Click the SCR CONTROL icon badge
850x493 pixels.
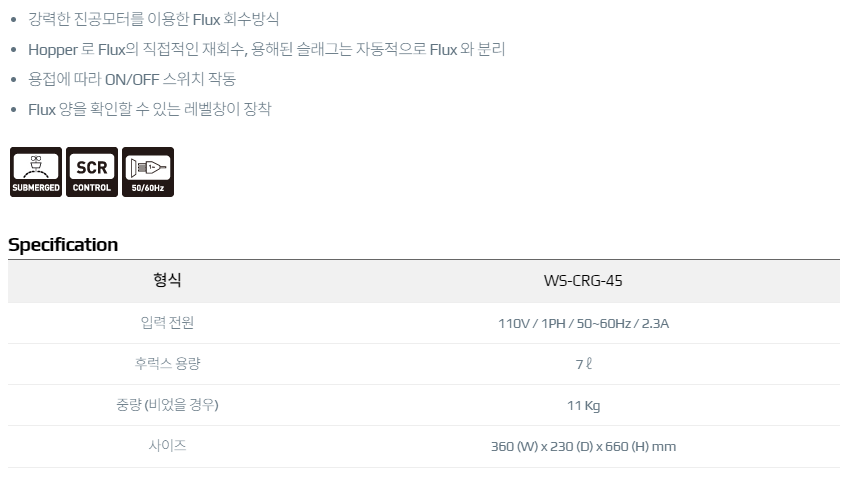pos(92,172)
